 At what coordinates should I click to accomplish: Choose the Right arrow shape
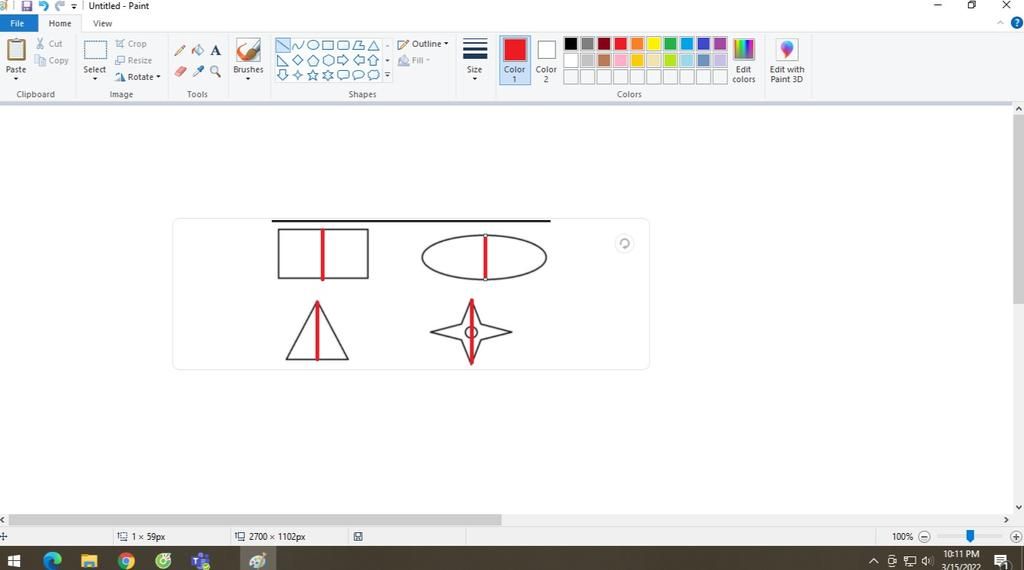click(x=343, y=60)
